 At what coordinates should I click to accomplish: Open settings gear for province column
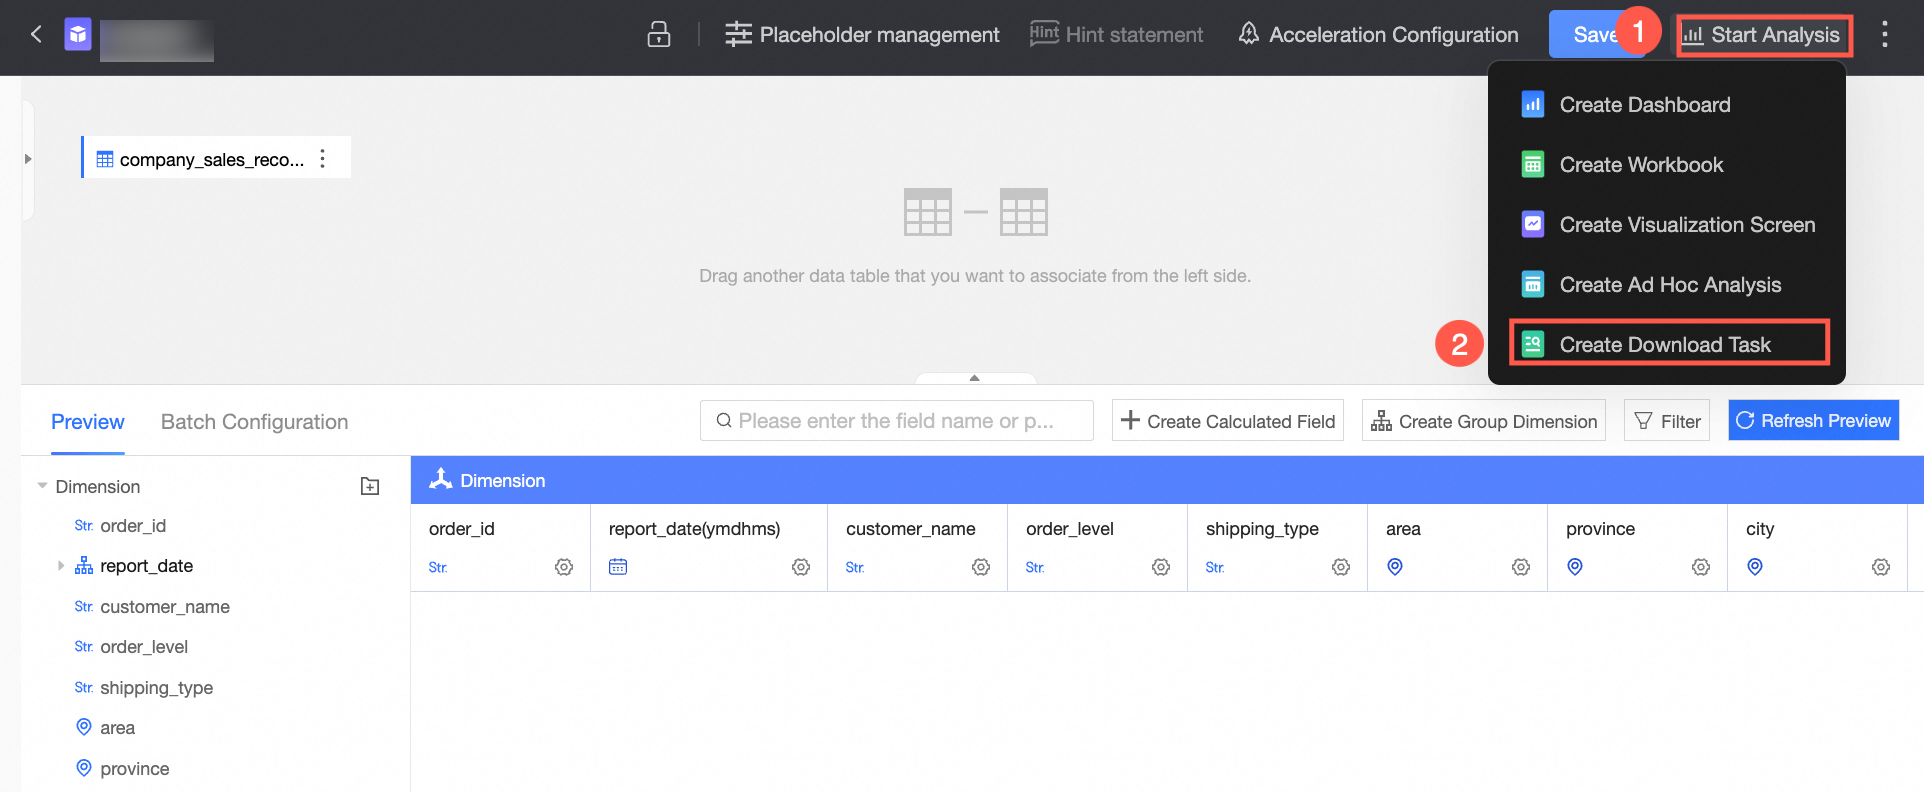(1701, 567)
